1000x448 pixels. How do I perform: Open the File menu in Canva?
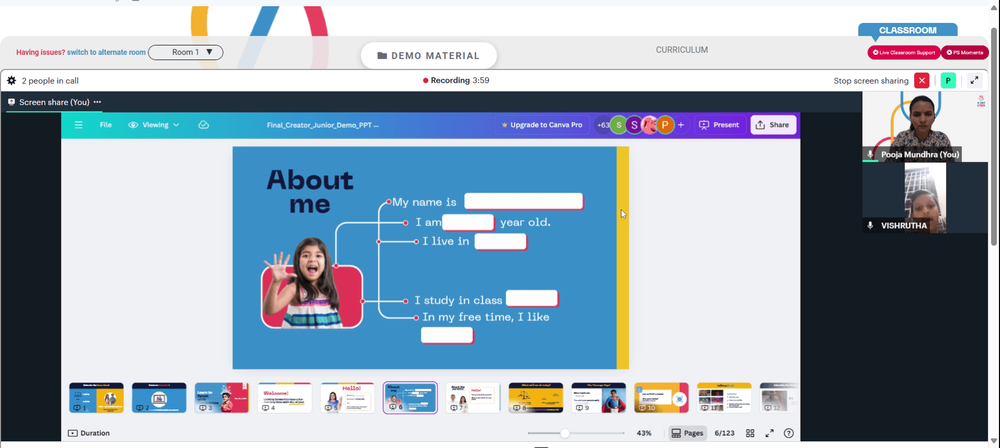pyautogui.click(x=106, y=125)
